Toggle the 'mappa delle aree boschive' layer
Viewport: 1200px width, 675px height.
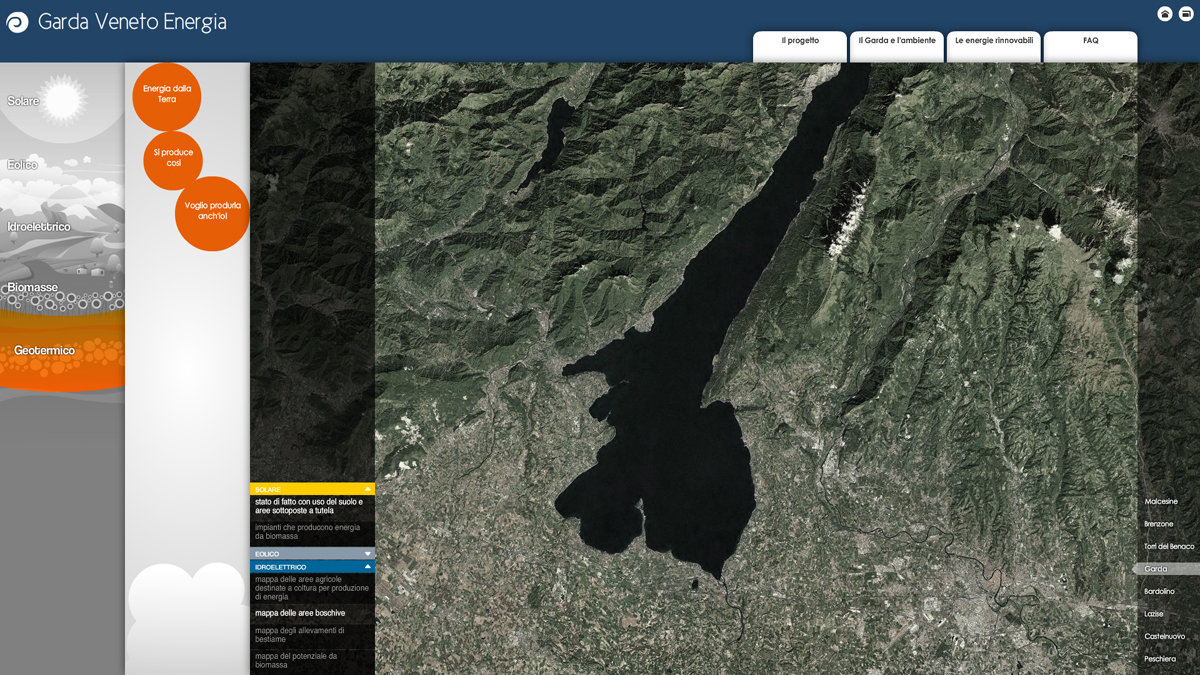(x=300, y=613)
